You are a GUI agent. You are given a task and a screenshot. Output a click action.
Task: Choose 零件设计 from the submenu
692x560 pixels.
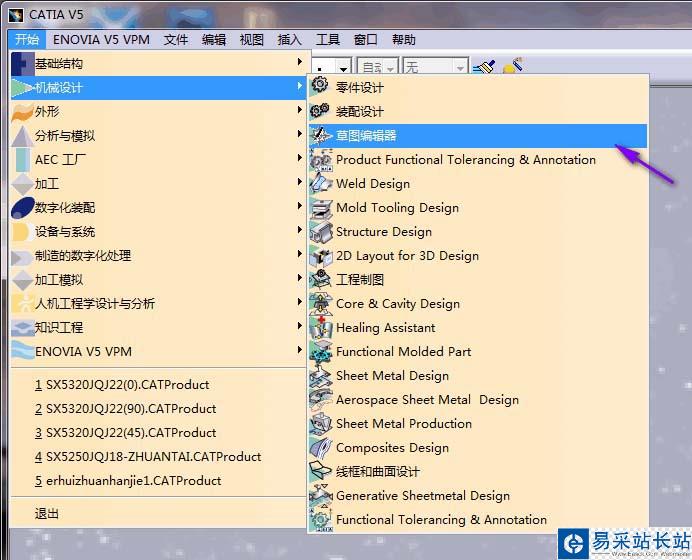point(478,87)
